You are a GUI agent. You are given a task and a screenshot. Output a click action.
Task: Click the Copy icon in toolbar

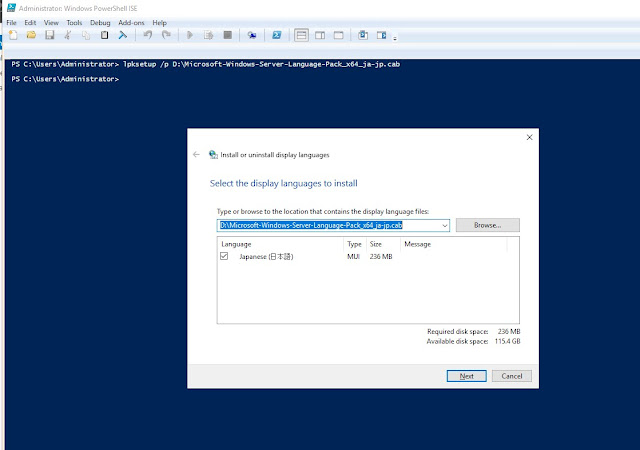(x=86, y=35)
